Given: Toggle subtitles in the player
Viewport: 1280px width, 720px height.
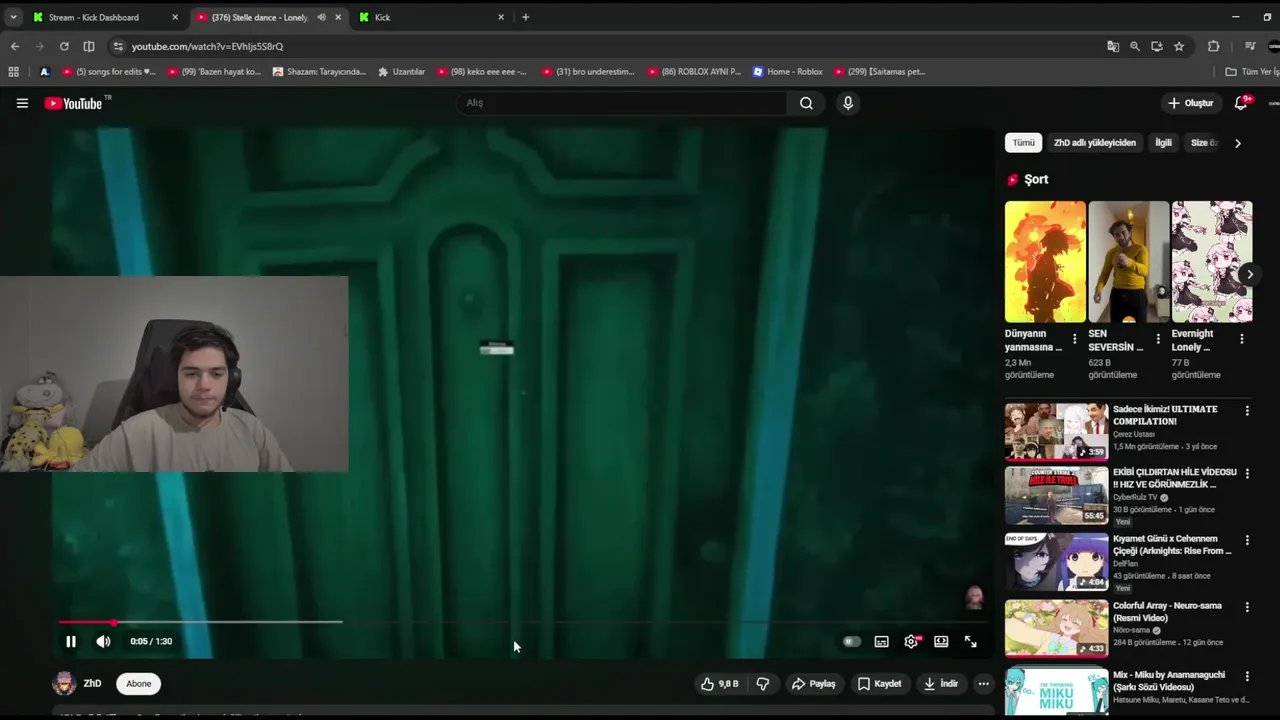Looking at the screenshot, I should pos(881,641).
